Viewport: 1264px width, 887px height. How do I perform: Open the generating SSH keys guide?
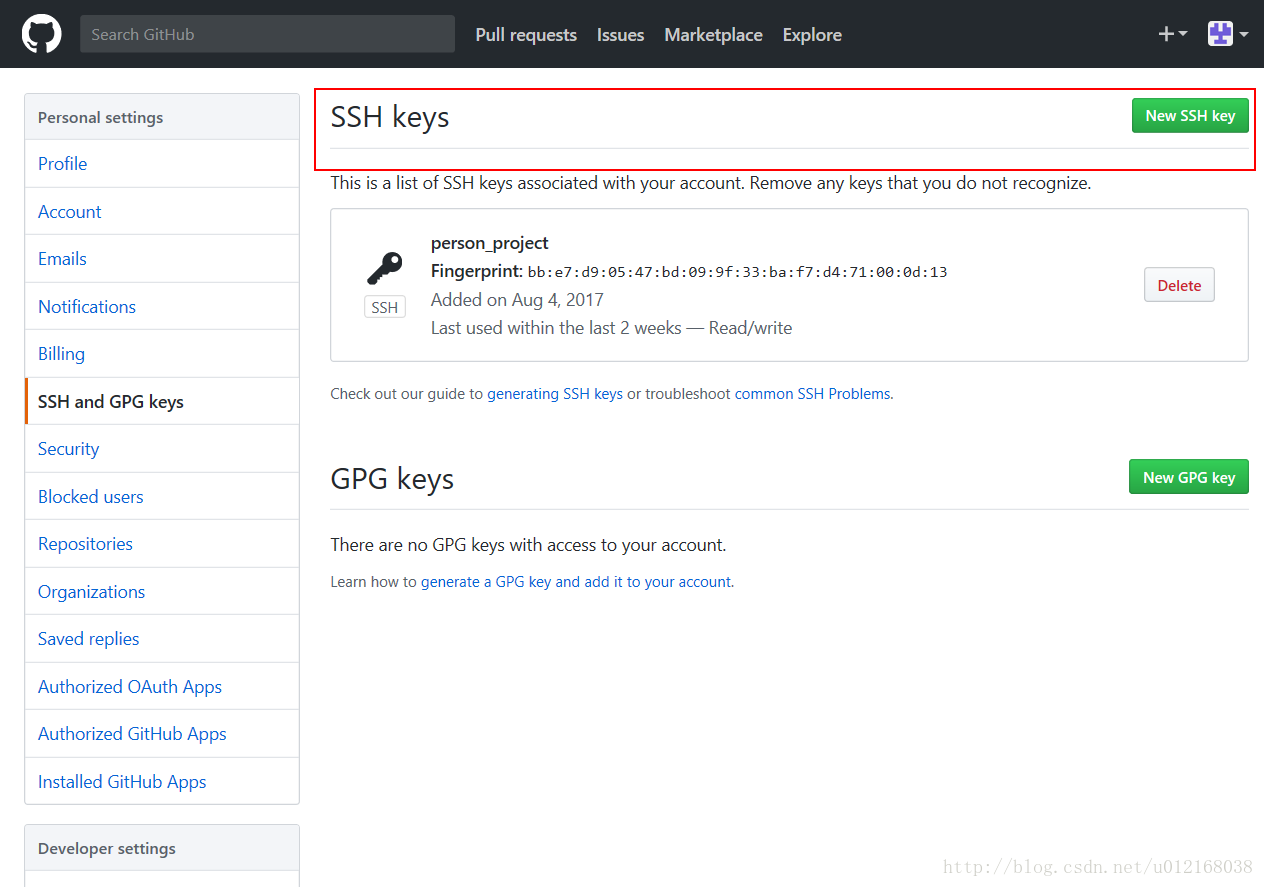[x=555, y=394]
